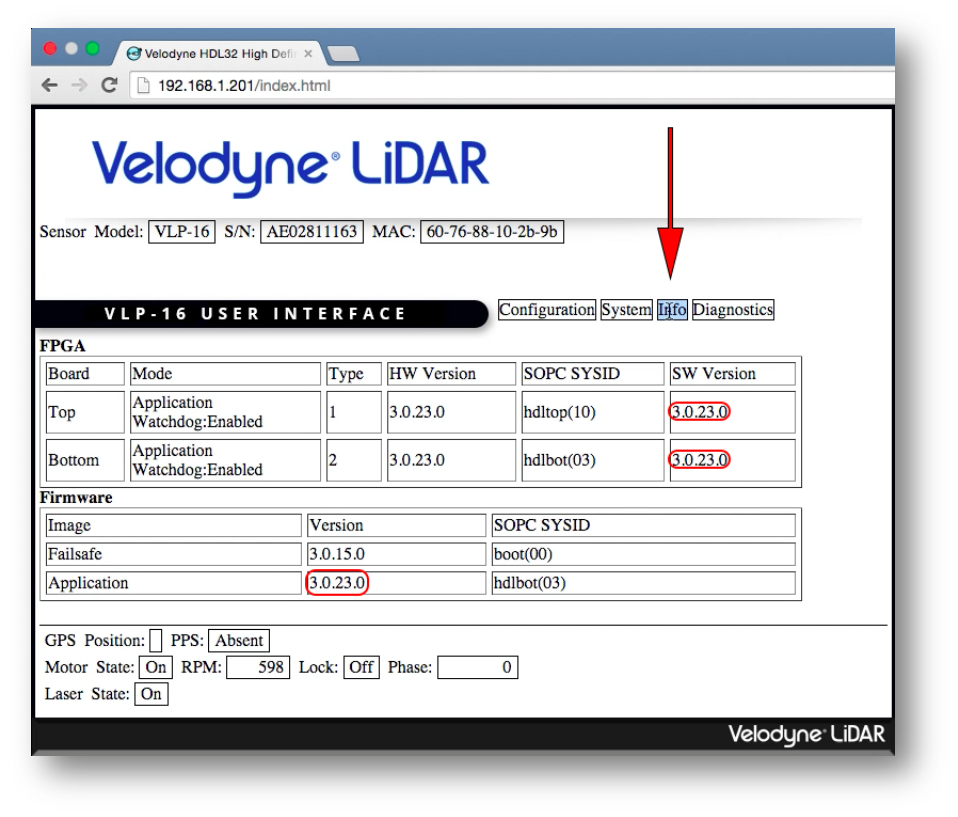Open the Configuration tab

coord(547,310)
